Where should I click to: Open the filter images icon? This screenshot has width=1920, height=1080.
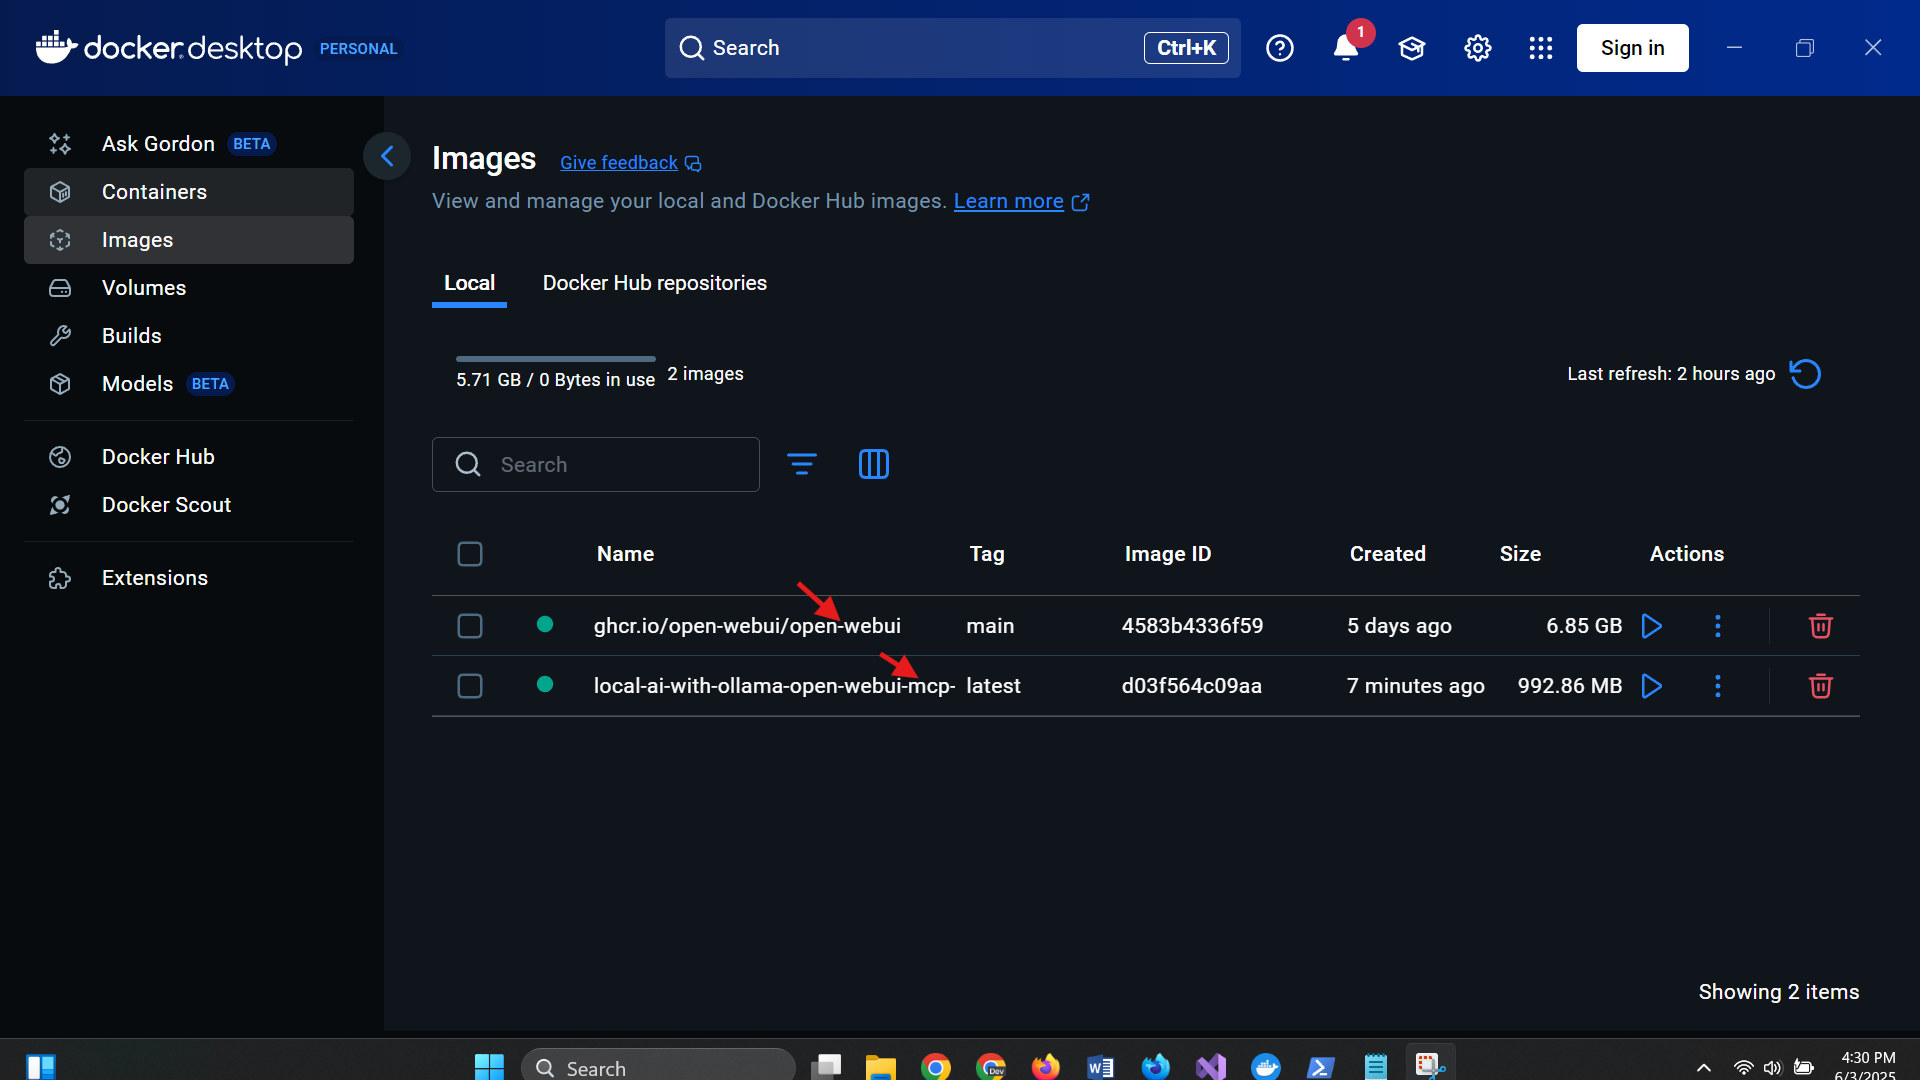(x=801, y=464)
